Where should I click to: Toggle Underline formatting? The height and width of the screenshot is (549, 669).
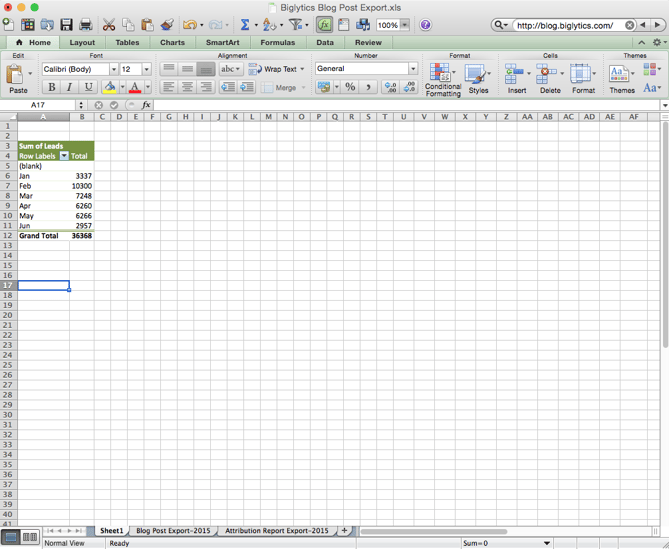(x=88, y=87)
